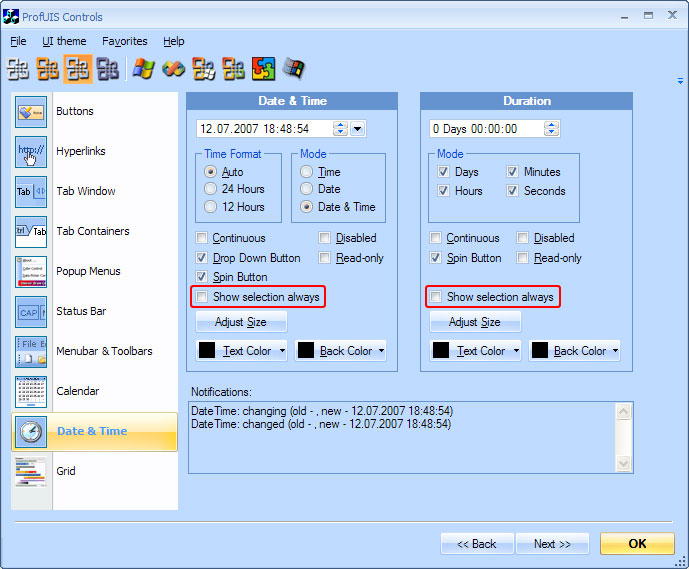The image size is (689, 569).
Task: Open the Calendar page icon
Action: [x=31, y=391]
